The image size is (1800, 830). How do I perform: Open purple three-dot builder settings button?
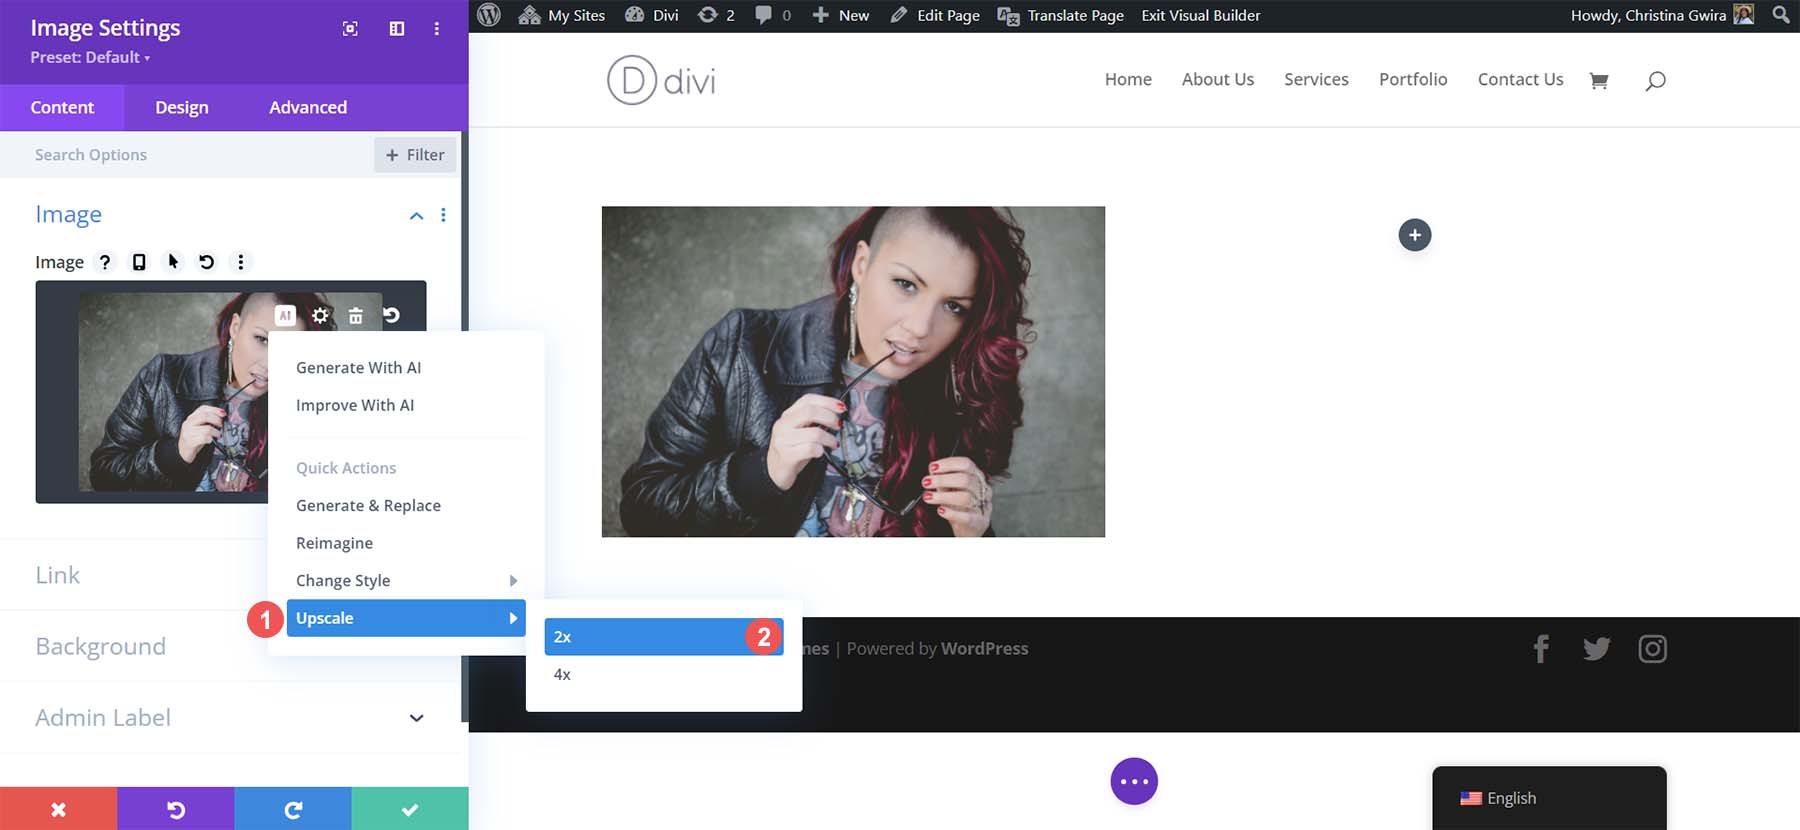[x=1134, y=781]
